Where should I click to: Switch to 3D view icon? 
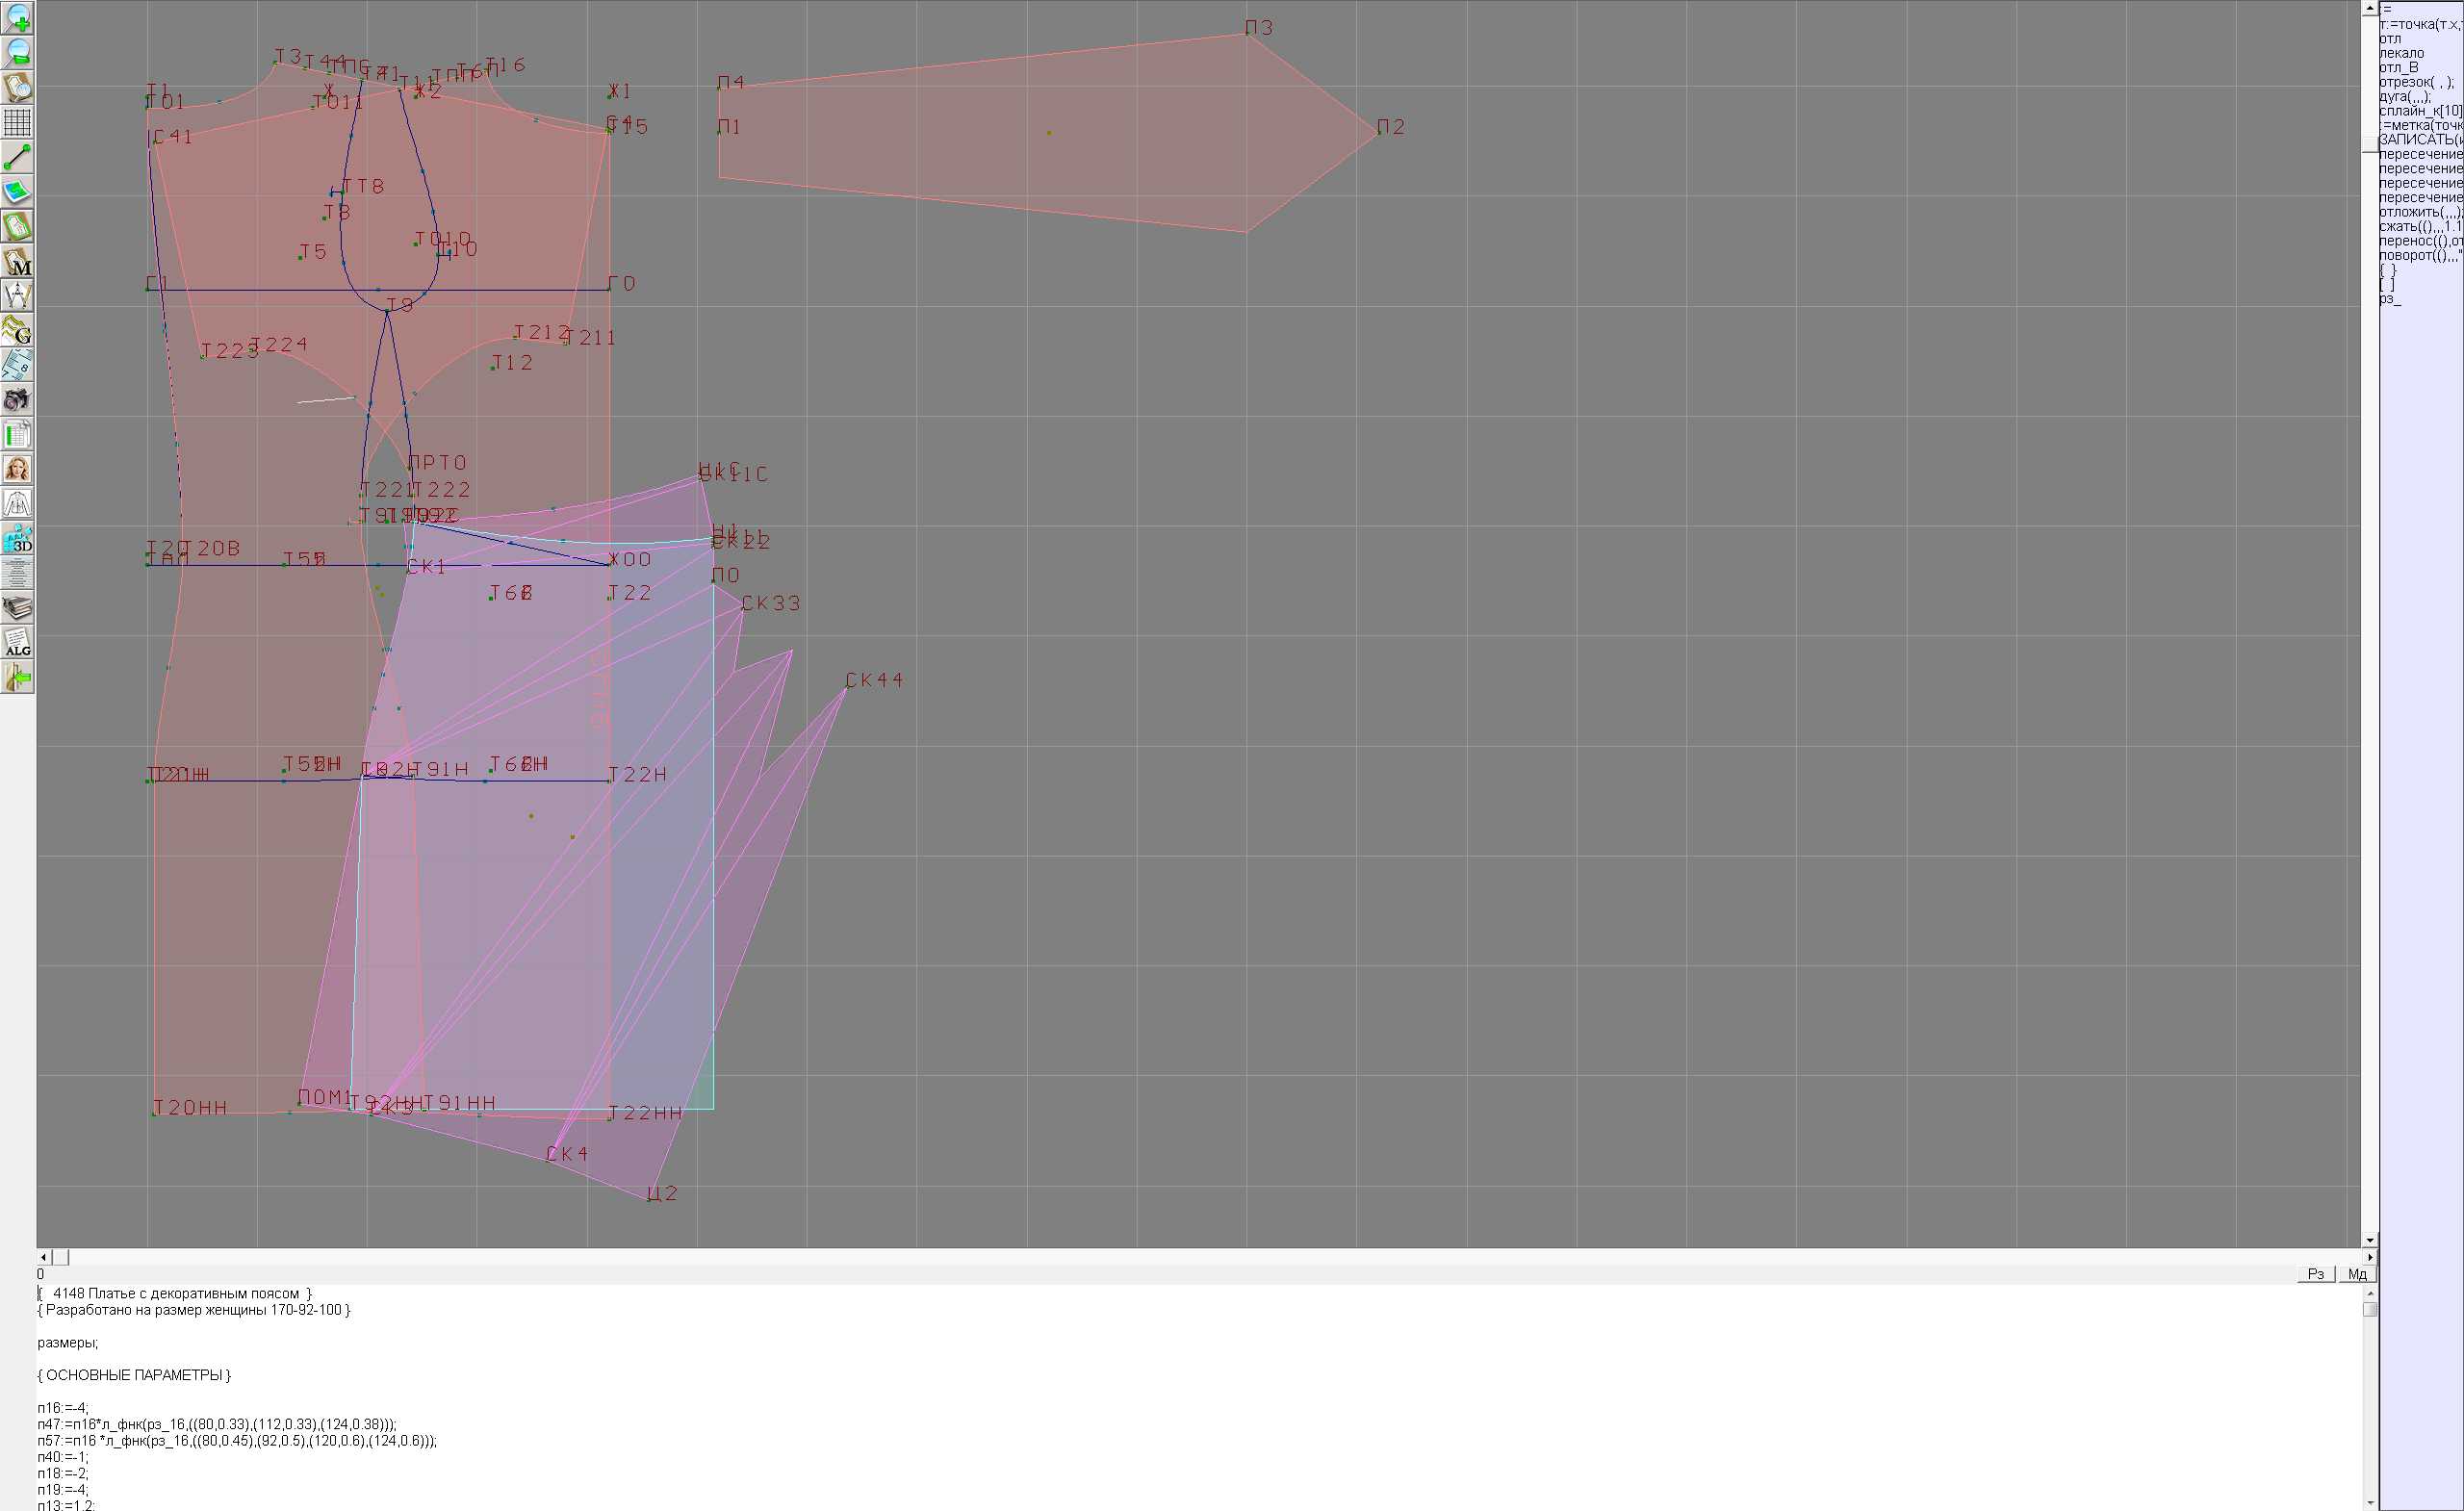(17, 539)
